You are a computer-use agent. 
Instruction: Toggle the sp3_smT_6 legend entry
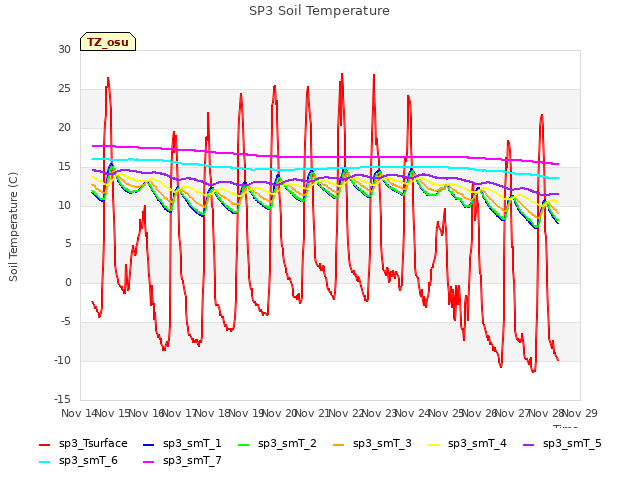point(78,460)
